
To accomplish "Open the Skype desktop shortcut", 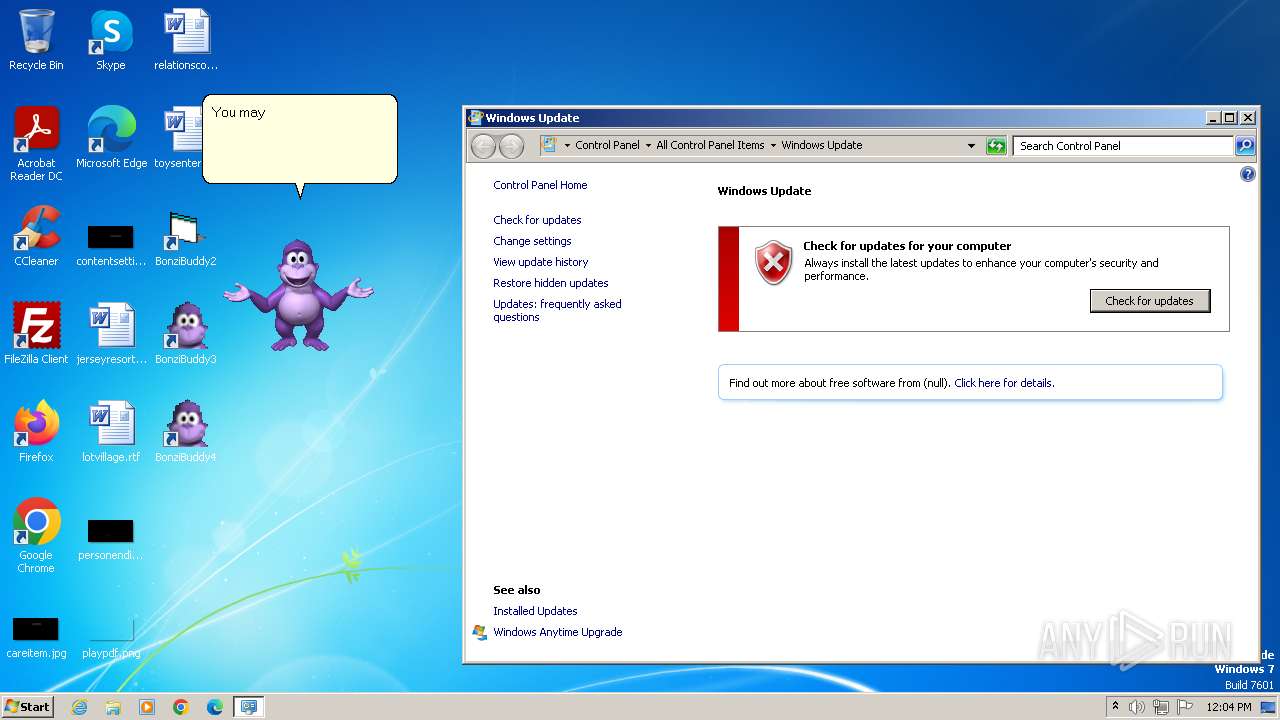I will [x=111, y=40].
